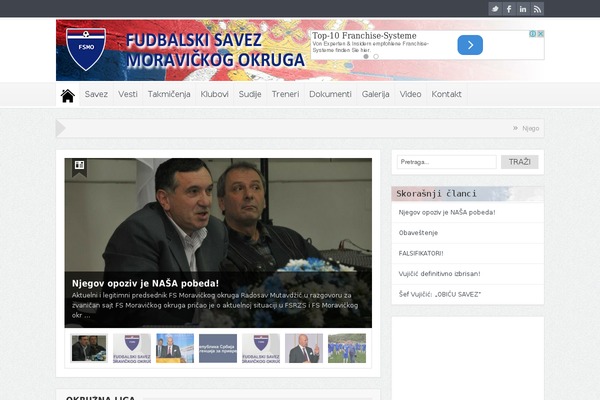This screenshot has height=400, width=600.
Task: Open the Obaveštenje article link
Action: (x=418, y=233)
